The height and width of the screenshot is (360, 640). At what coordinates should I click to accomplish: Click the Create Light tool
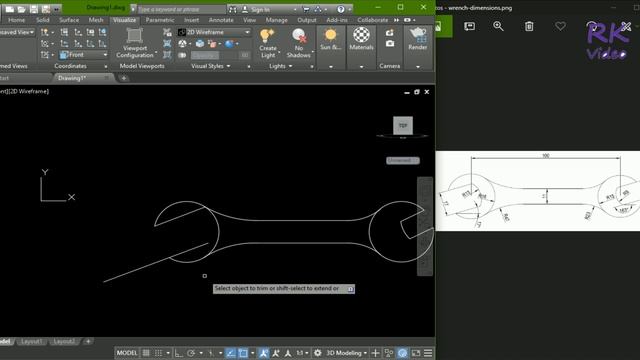coord(268,43)
